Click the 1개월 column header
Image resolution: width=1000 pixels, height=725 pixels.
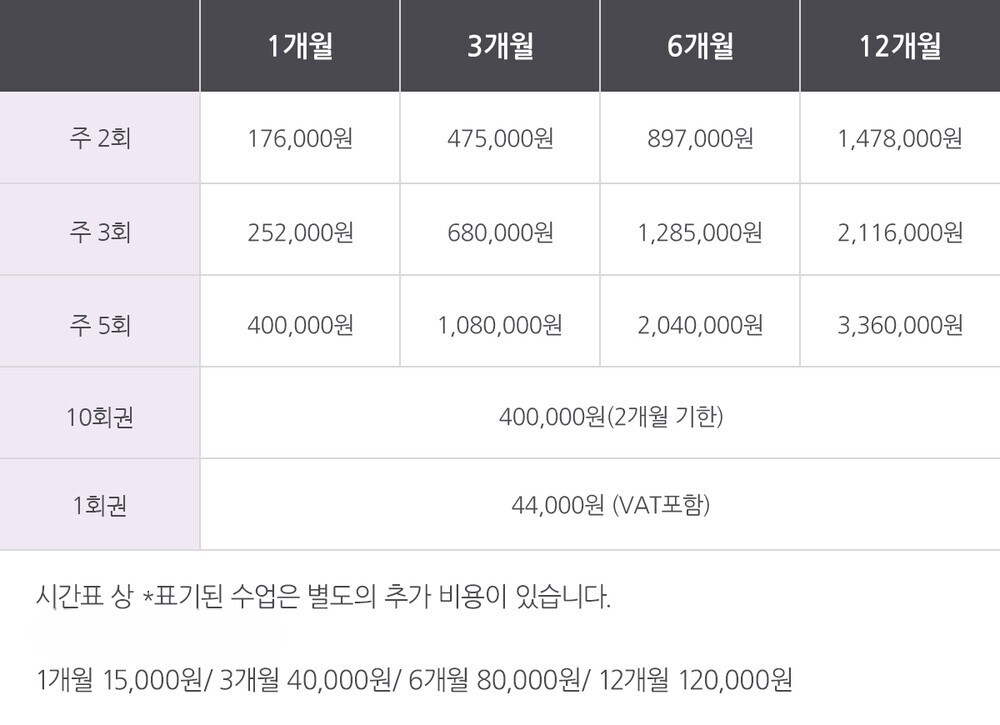point(300,46)
